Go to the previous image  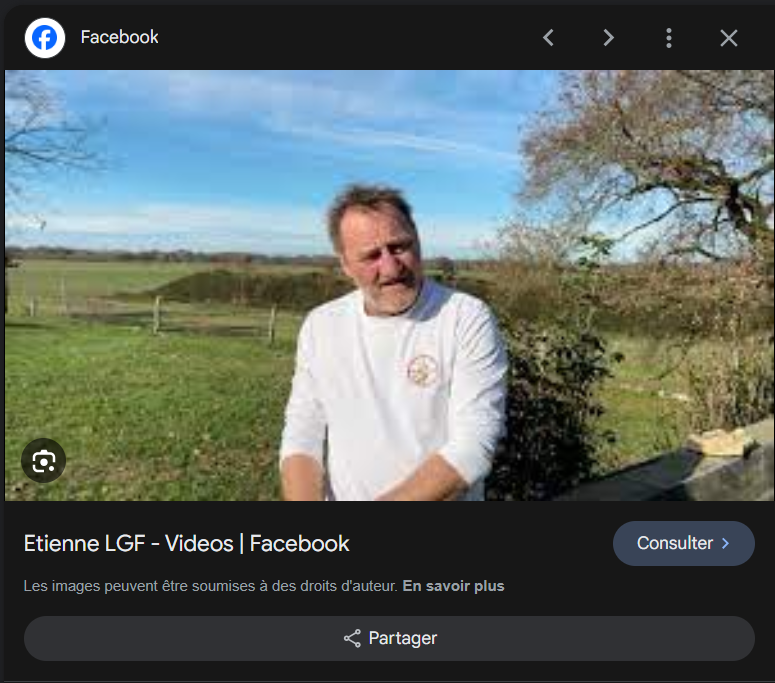point(548,38)
